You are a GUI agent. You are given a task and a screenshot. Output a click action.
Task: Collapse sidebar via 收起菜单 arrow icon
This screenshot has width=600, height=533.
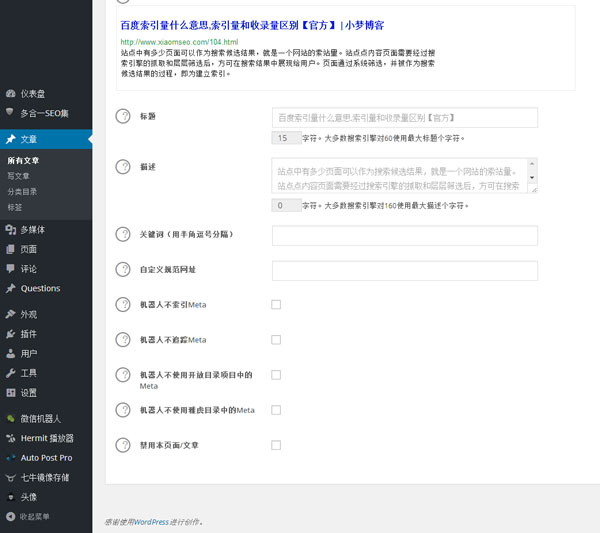pyautogui.click(x=11, y=517)
